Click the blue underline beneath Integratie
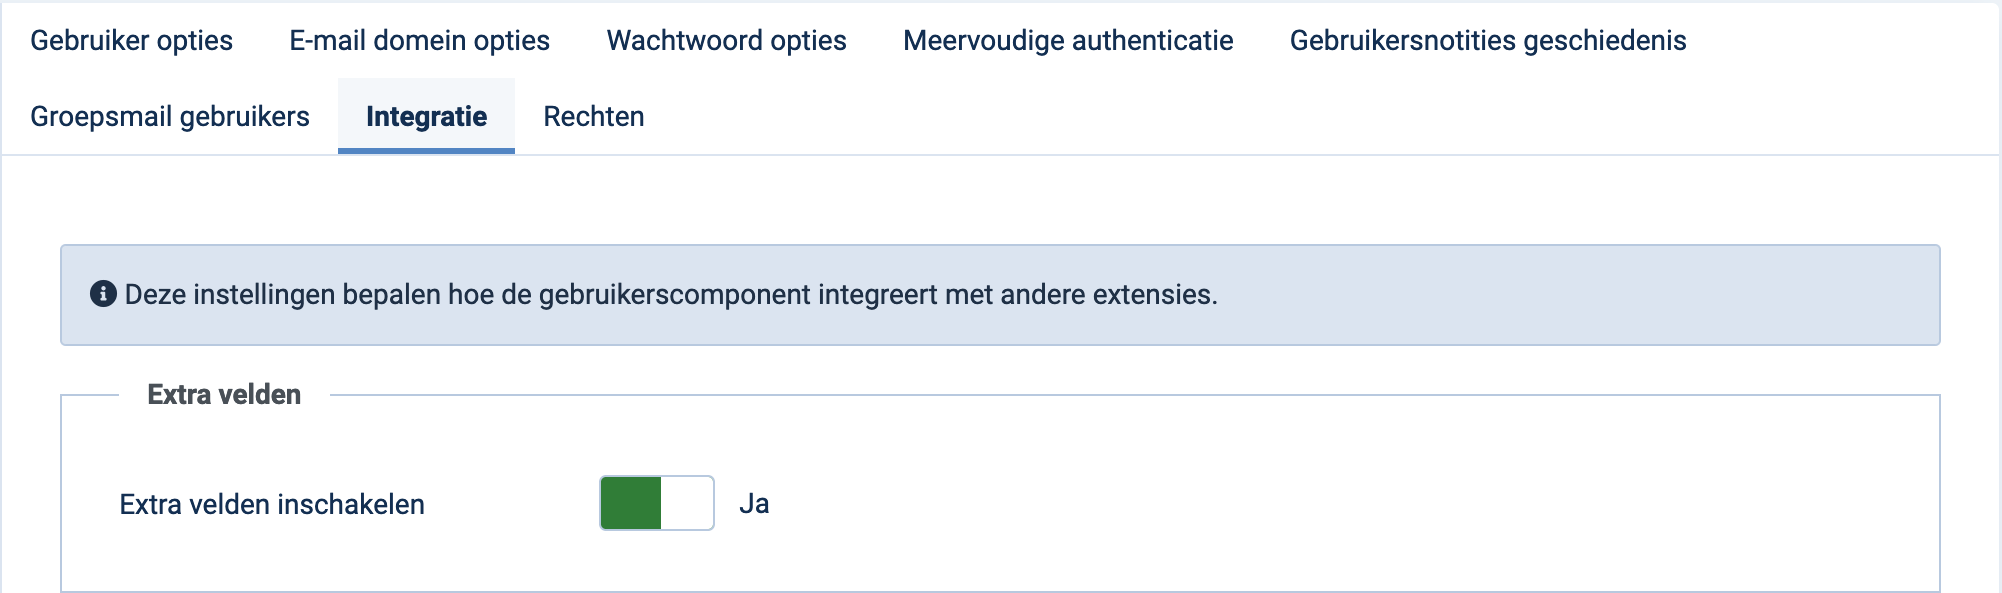Image resolution: width=2002 pixels, height=593 pixels. pos(426,151)
